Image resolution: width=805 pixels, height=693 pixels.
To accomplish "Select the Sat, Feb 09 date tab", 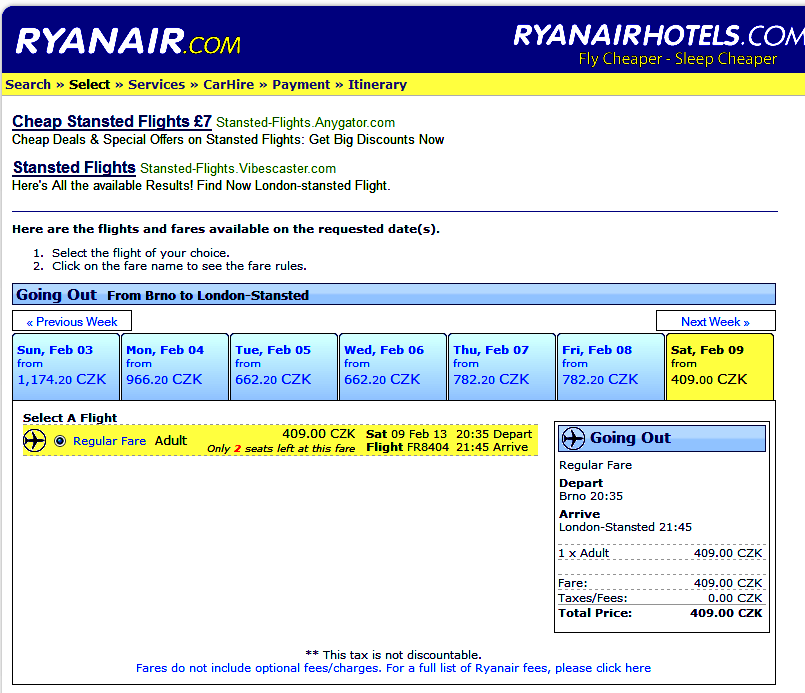I will 720,367.
